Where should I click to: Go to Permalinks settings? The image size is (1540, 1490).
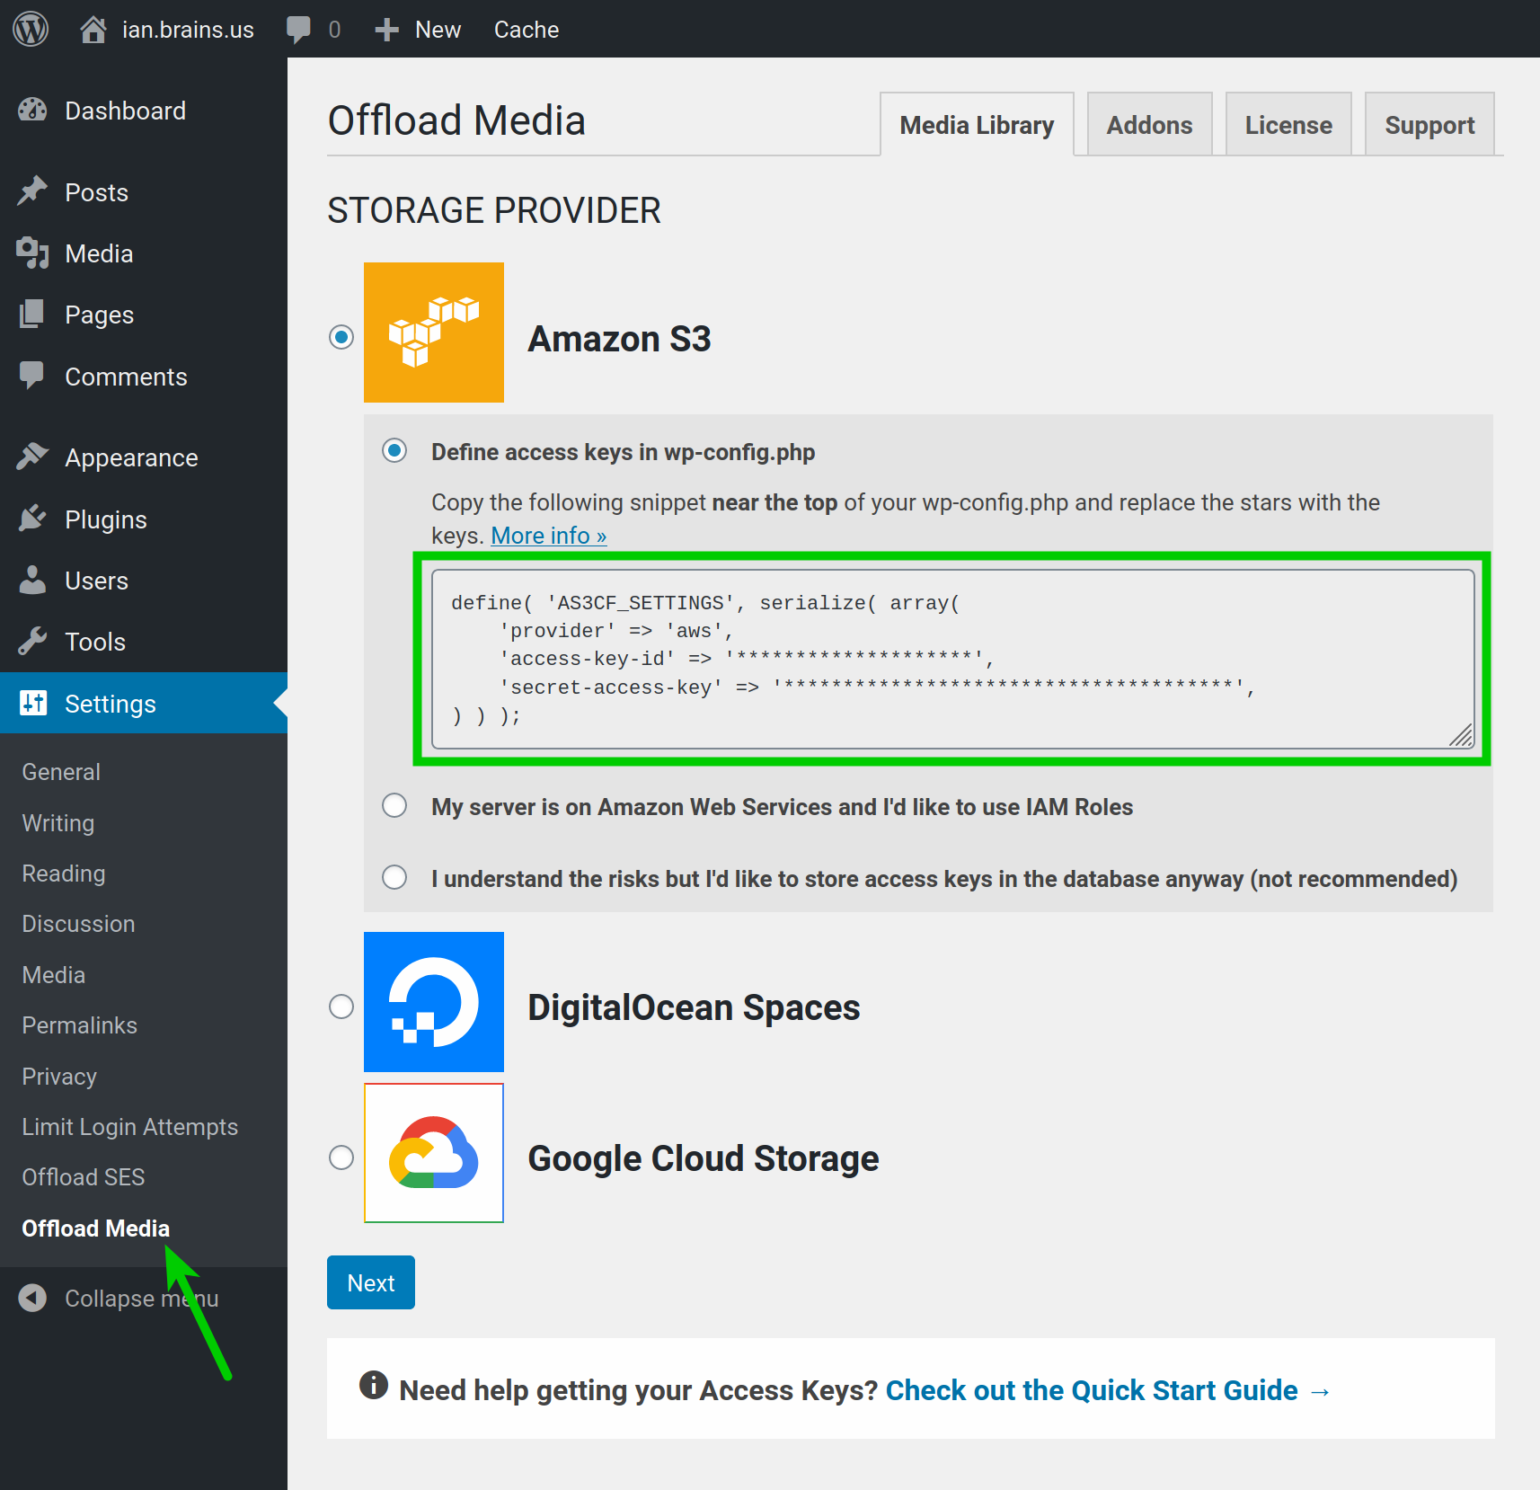tap(80, 1026)
